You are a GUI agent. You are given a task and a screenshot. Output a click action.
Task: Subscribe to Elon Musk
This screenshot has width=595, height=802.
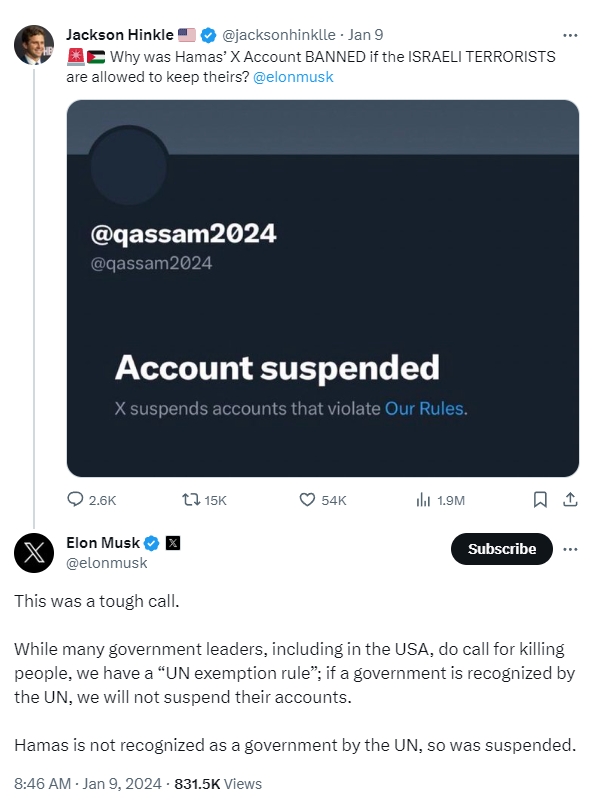tap(501, 549)
